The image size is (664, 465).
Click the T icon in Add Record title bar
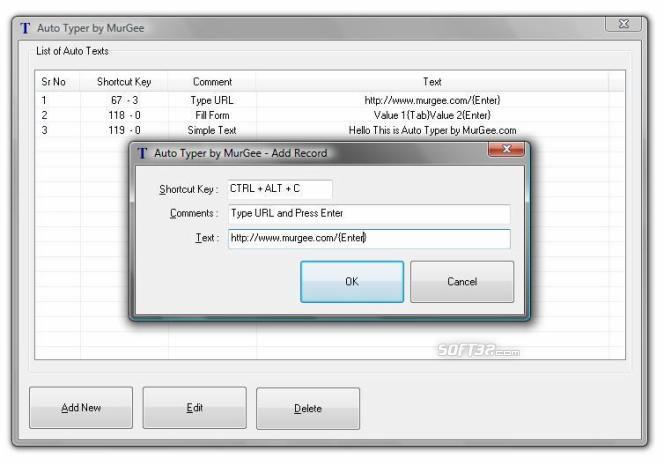(142, 153)
